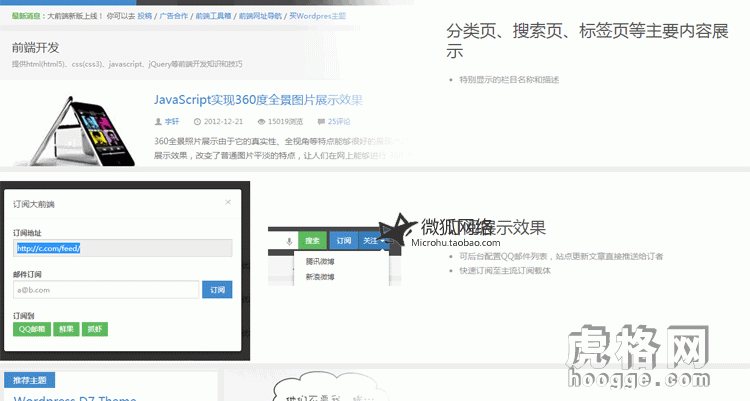Image resolution: width=750 pixels, height=401 pixels.
Task: Expand the 关注 dropdown button
Action: 374,241
